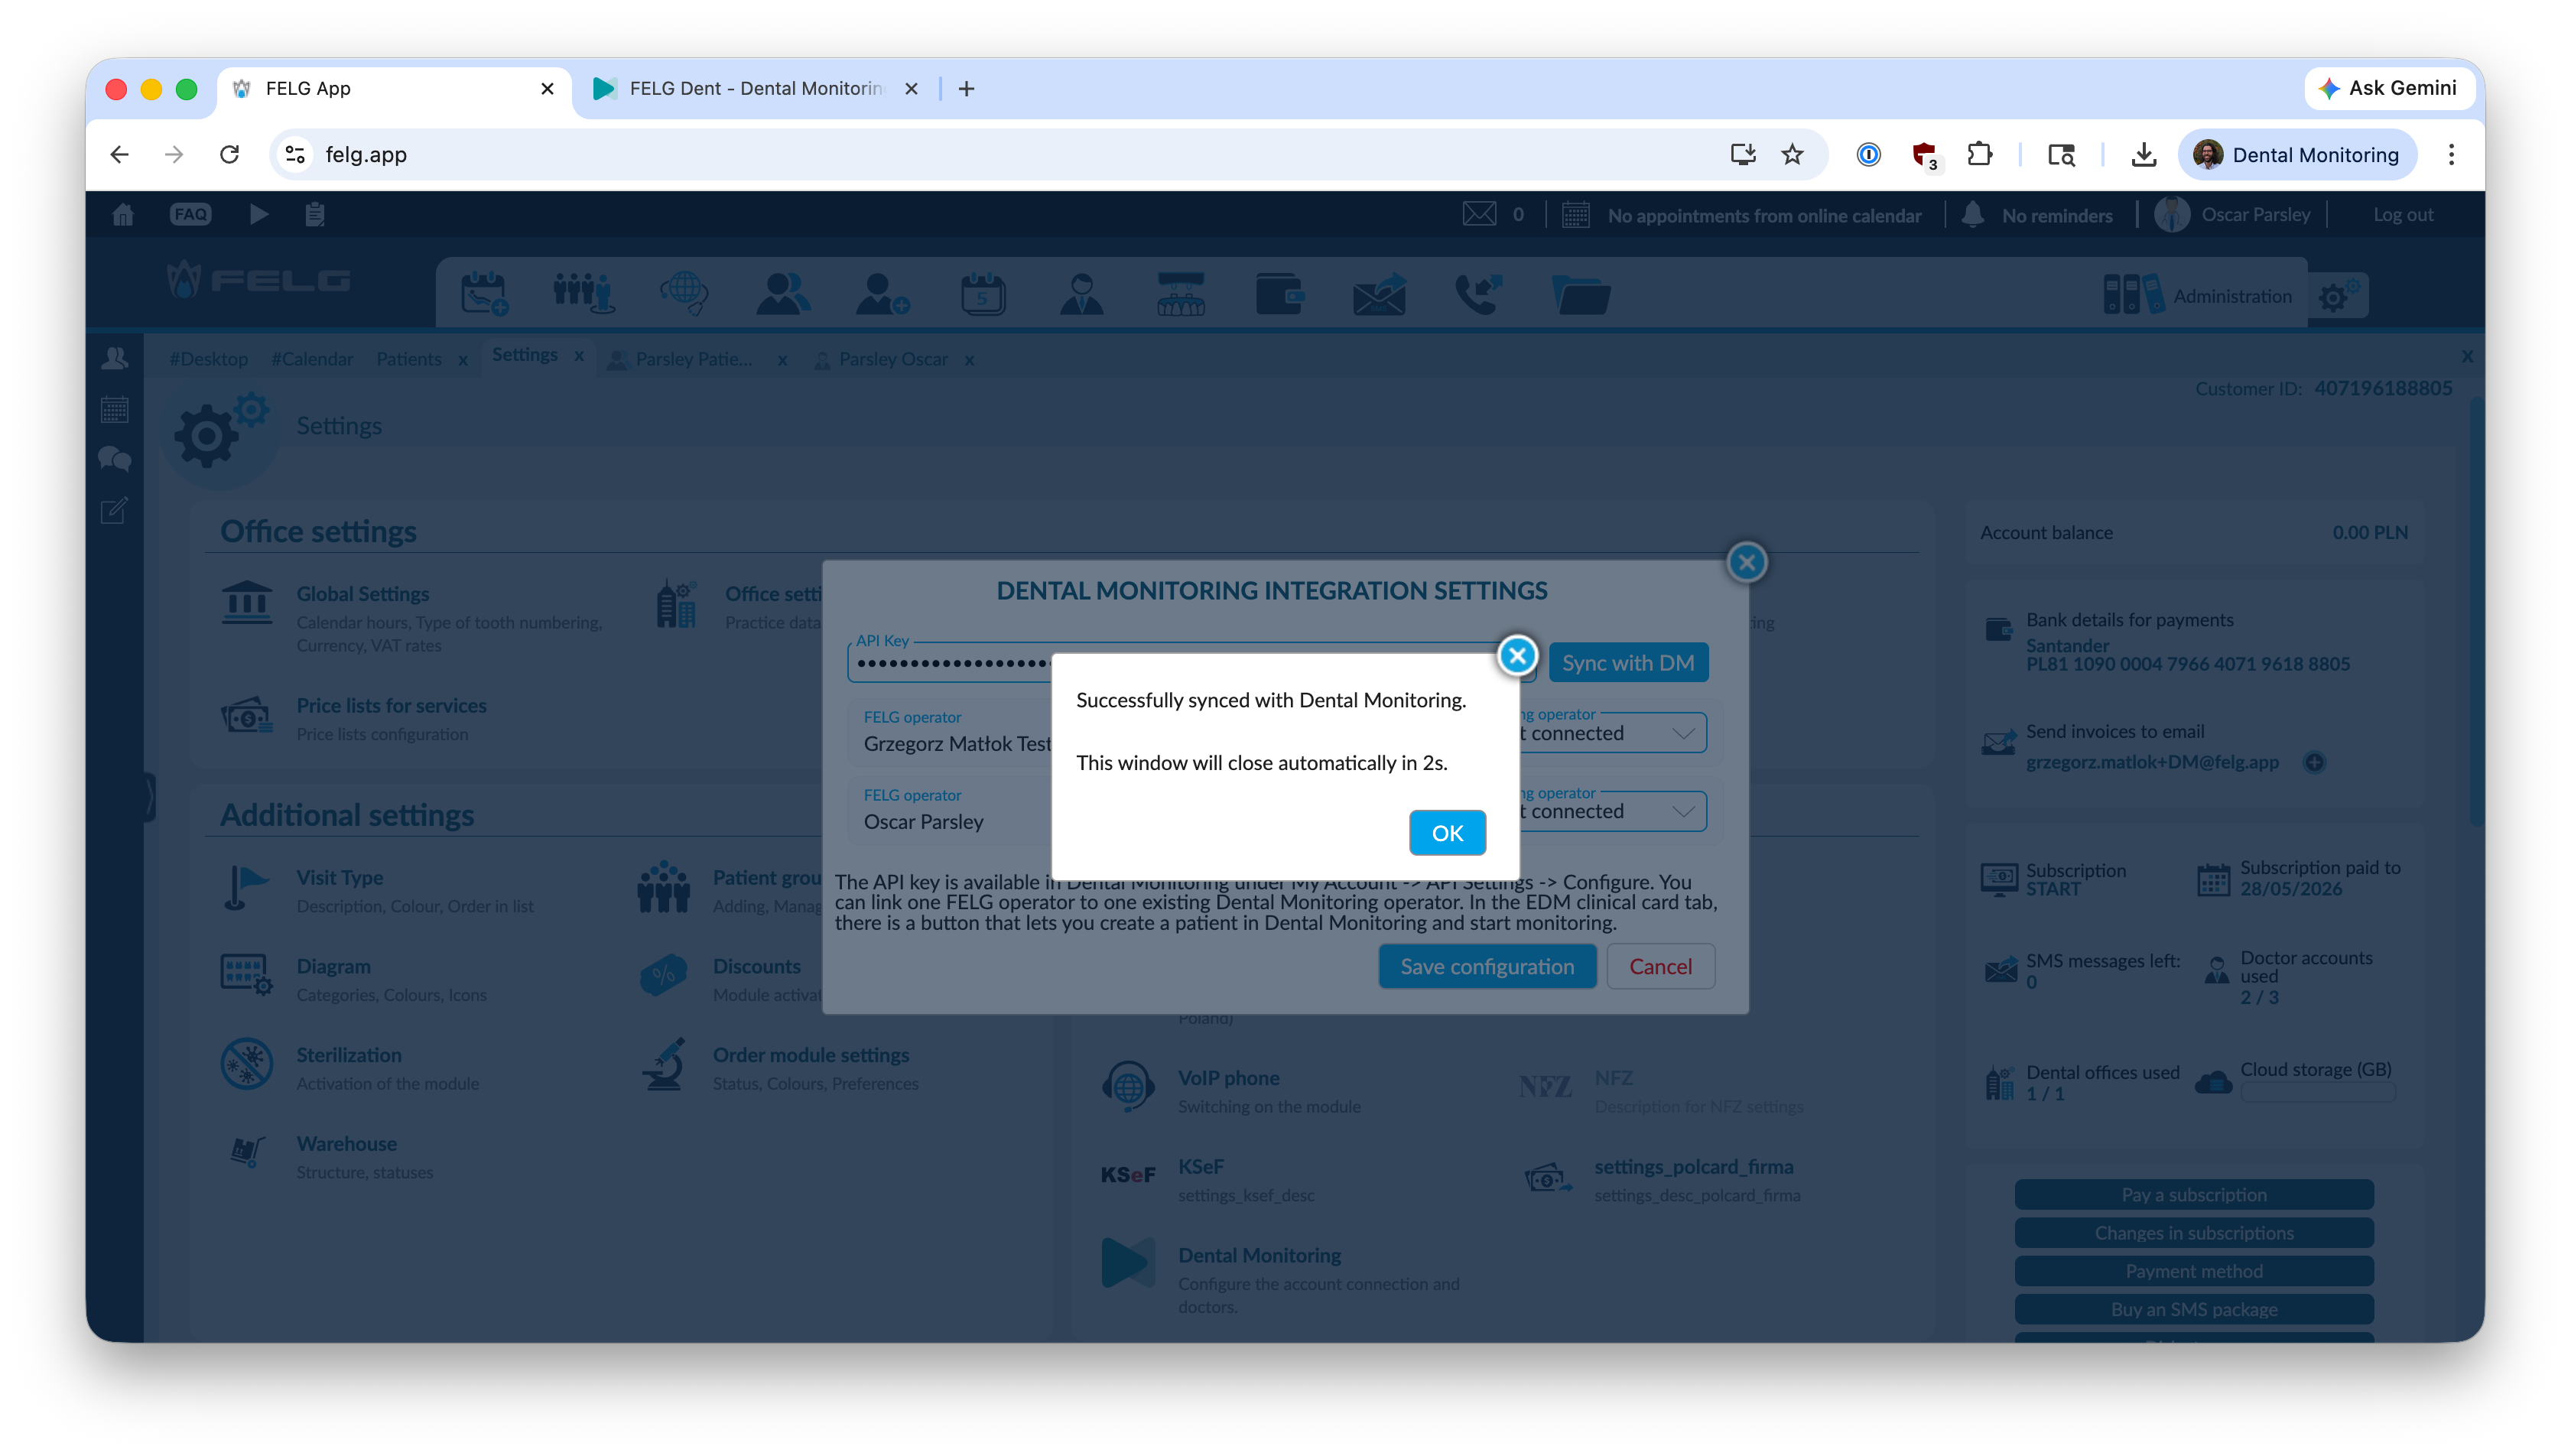Open Warehouse settings
The height and width of the screenshot is (1456, 2571).
[x=346, y=1143]
